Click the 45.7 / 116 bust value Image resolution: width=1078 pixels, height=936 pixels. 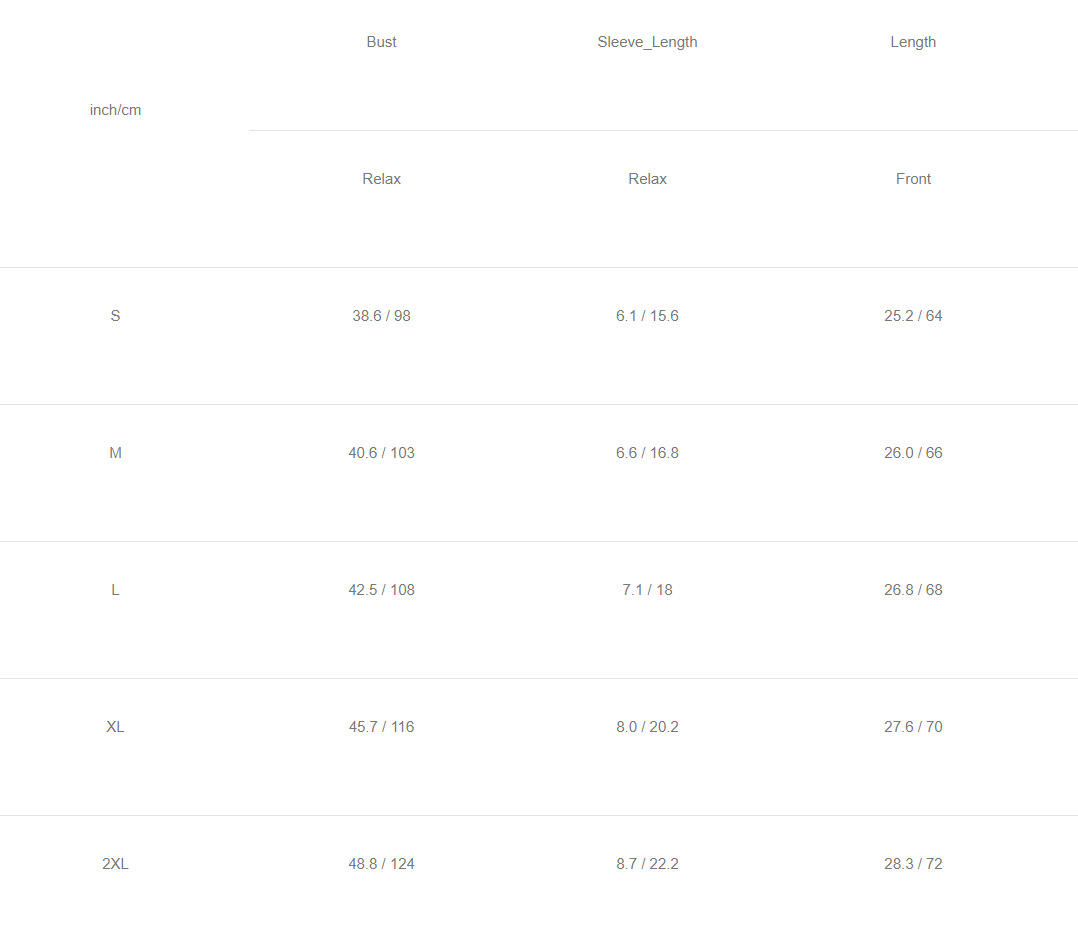pyautogui.click(x=382, y=727)
